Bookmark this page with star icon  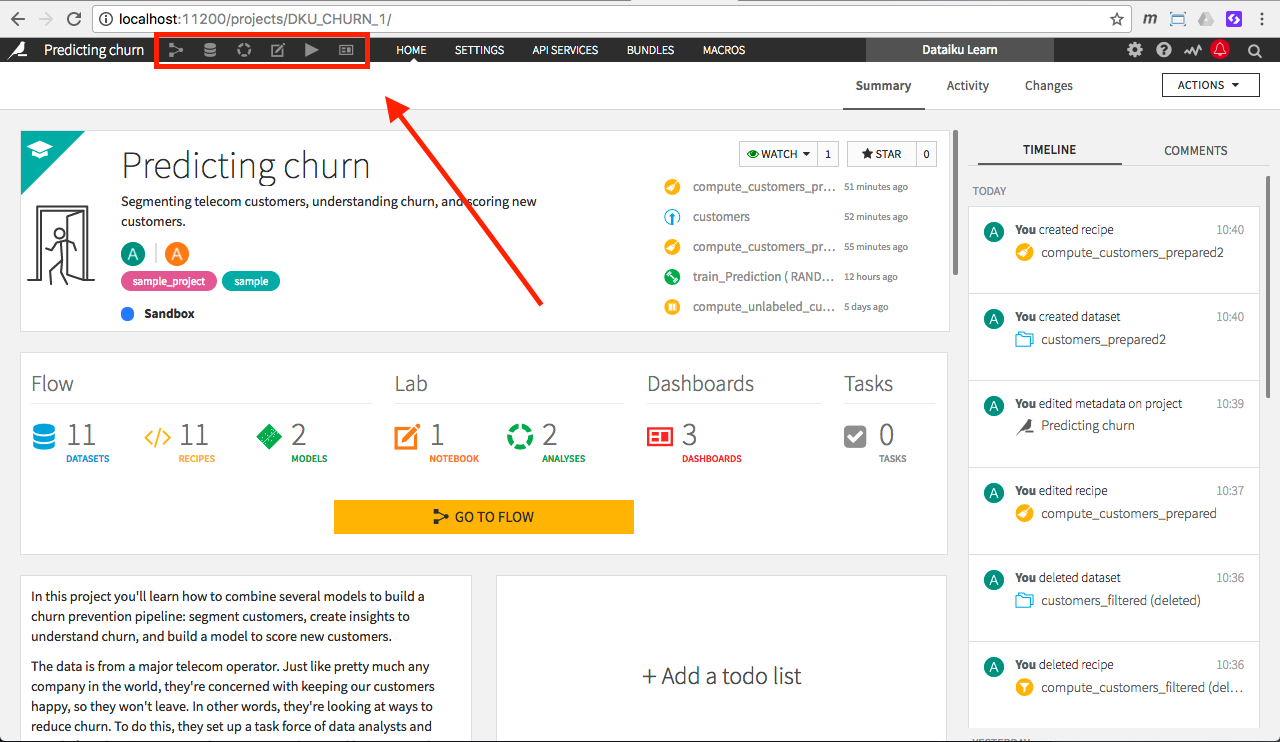coord(1116,18)
